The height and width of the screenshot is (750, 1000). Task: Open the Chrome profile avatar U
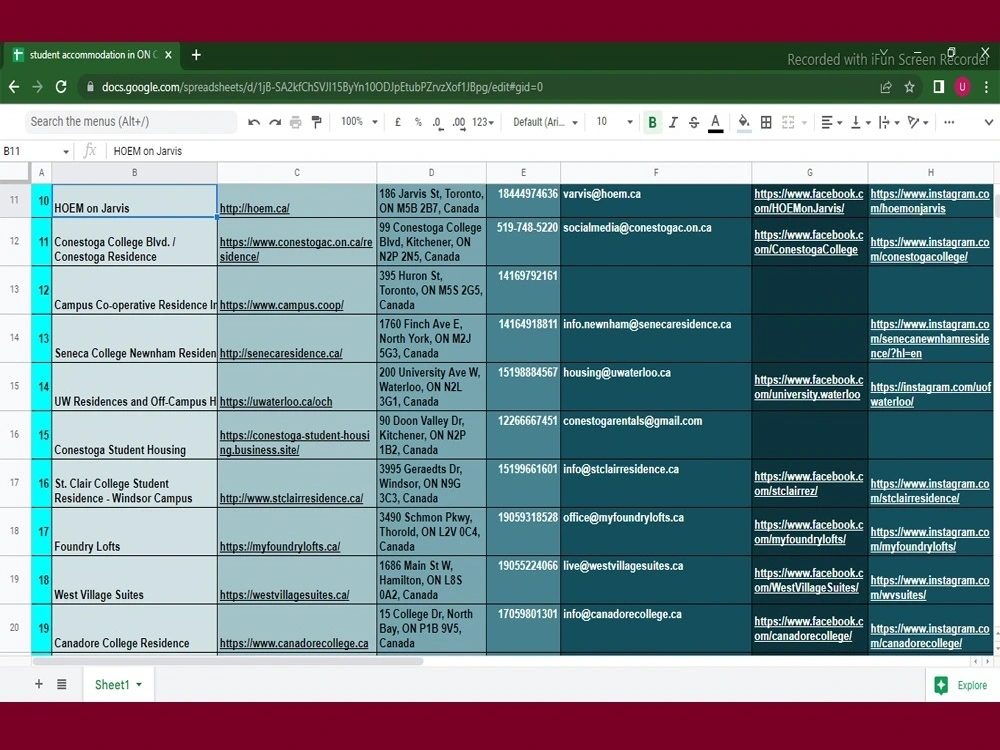(x=962, y=87)
